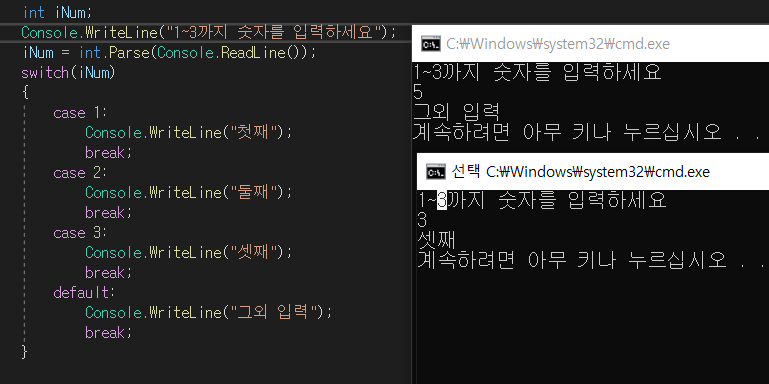
Task: Click the Console.WriteLine "1~3까지 숫자를 입력하세요" code line
Action: pos(208,33)
